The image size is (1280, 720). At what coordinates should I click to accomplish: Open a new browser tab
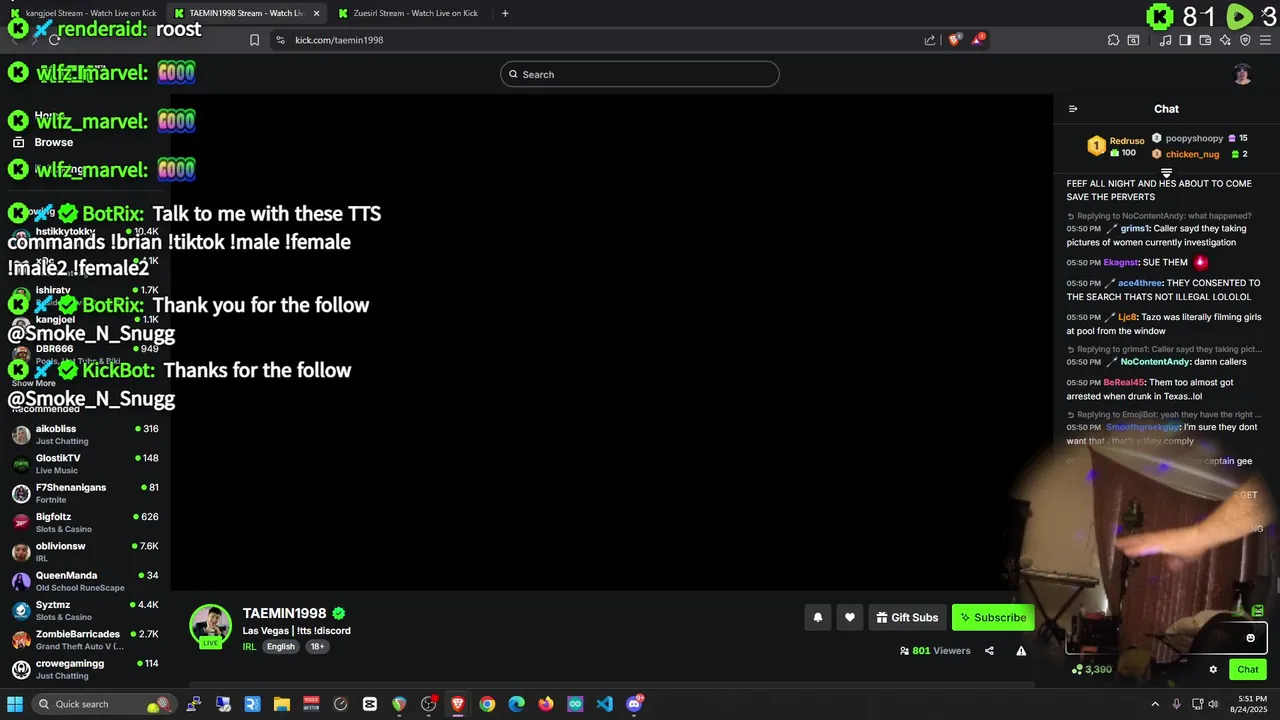(505, 13)
